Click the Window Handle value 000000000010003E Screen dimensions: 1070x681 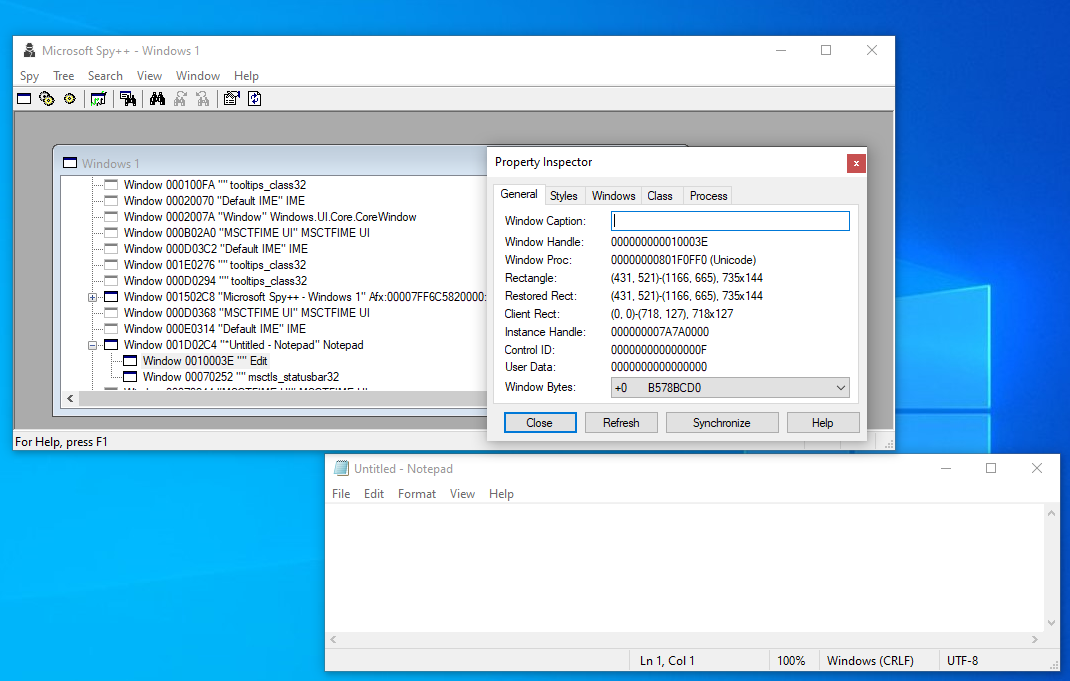pos(659,242)
